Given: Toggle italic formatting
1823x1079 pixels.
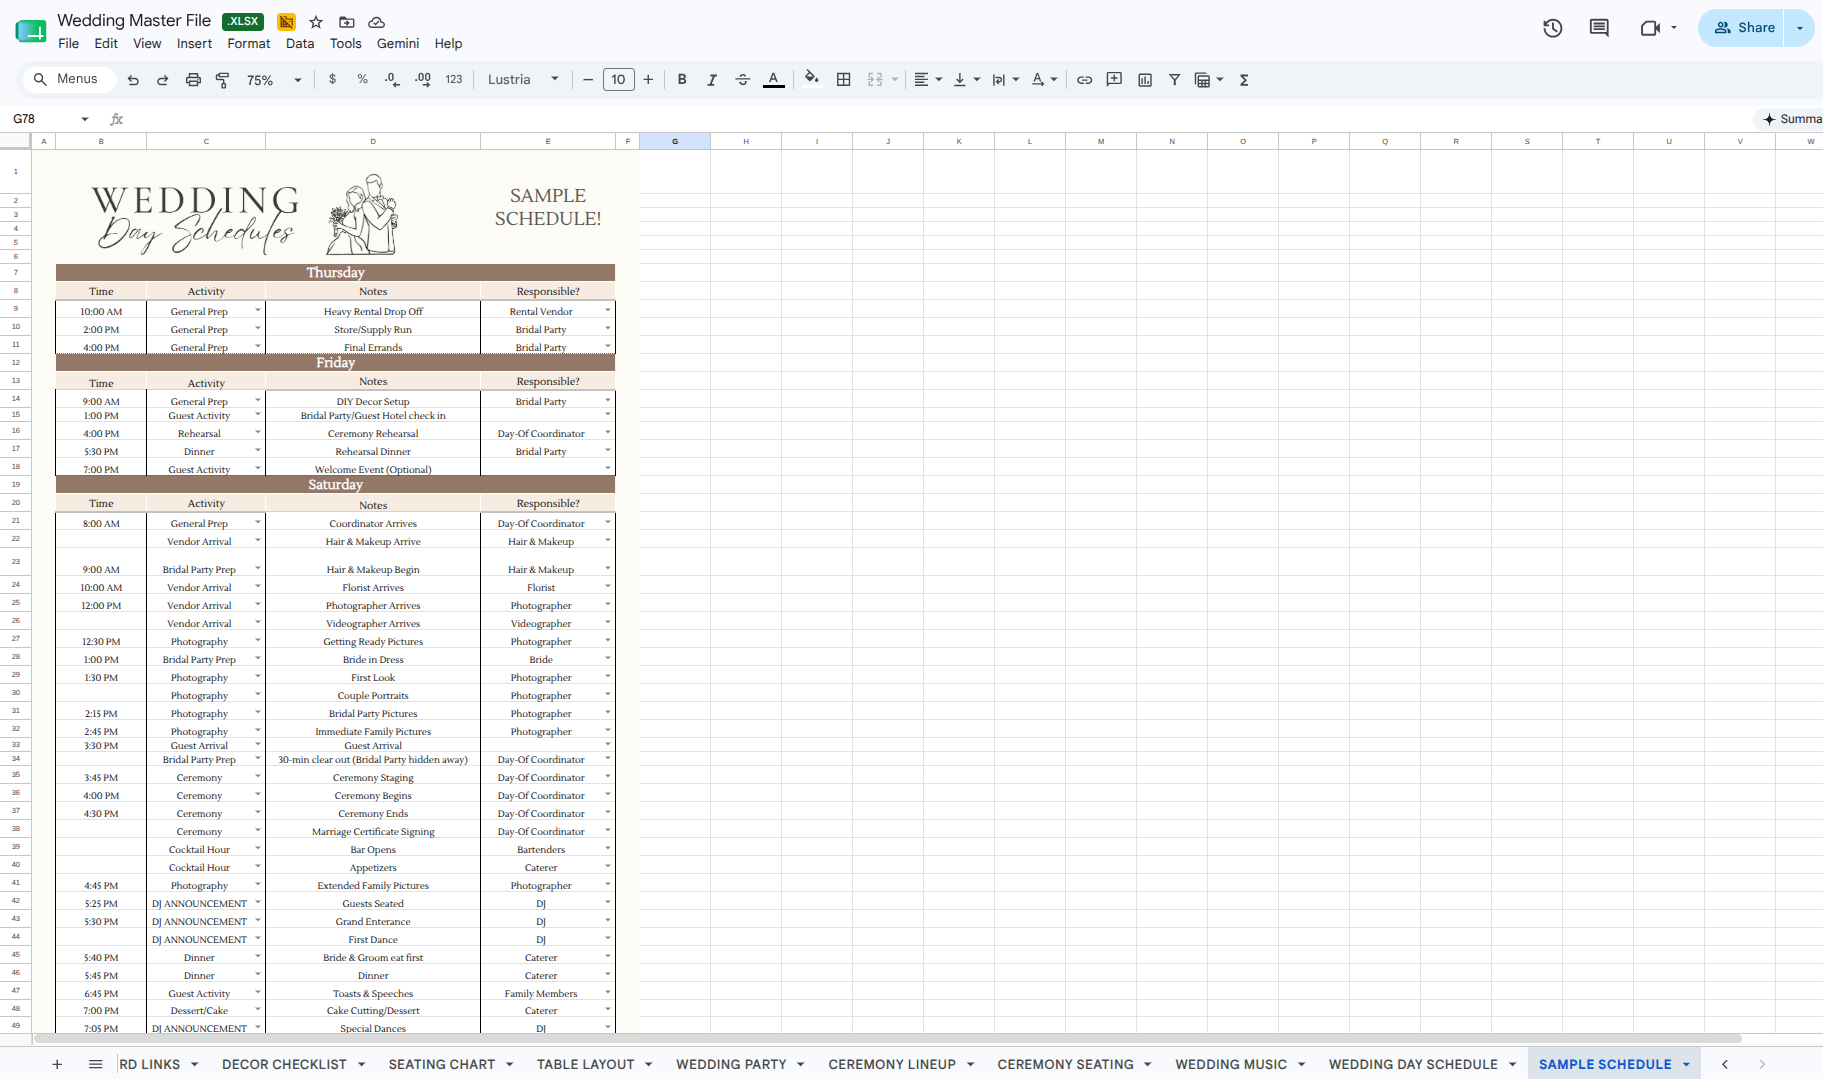Looking at the screenshot, I should 712,80.
